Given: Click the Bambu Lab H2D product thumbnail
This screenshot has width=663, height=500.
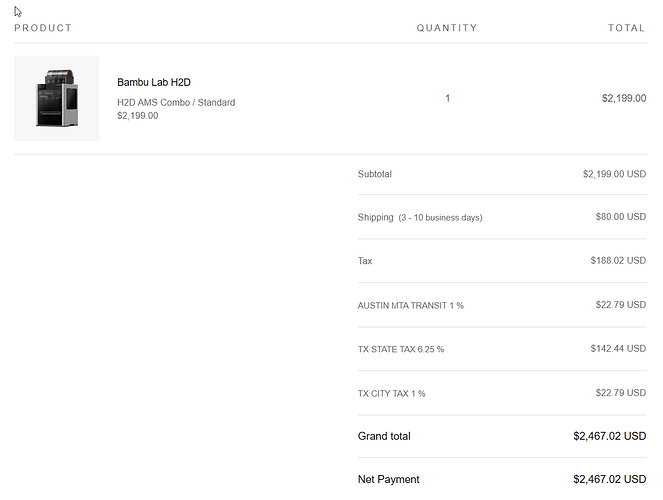Looking at the screenshot, I should [57, 98].
